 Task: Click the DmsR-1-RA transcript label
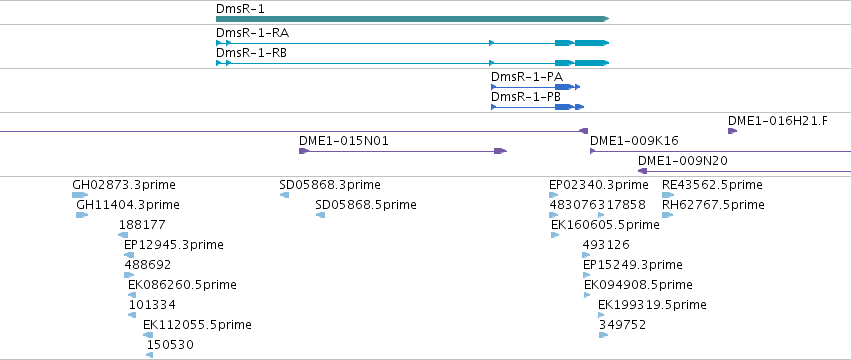click(x=252, y=33)
